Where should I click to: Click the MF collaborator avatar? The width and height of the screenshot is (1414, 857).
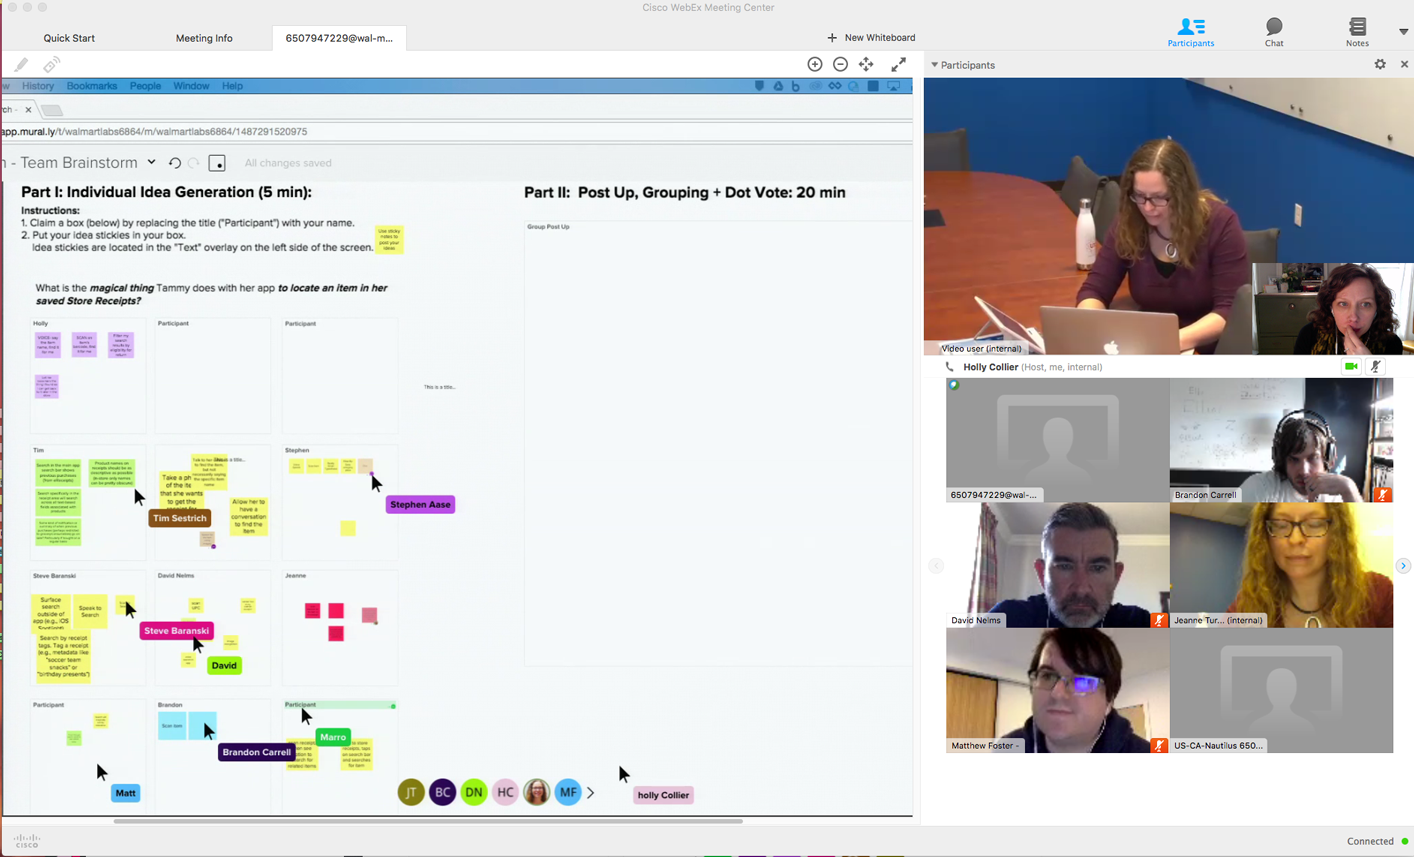[x=568, y=793]
